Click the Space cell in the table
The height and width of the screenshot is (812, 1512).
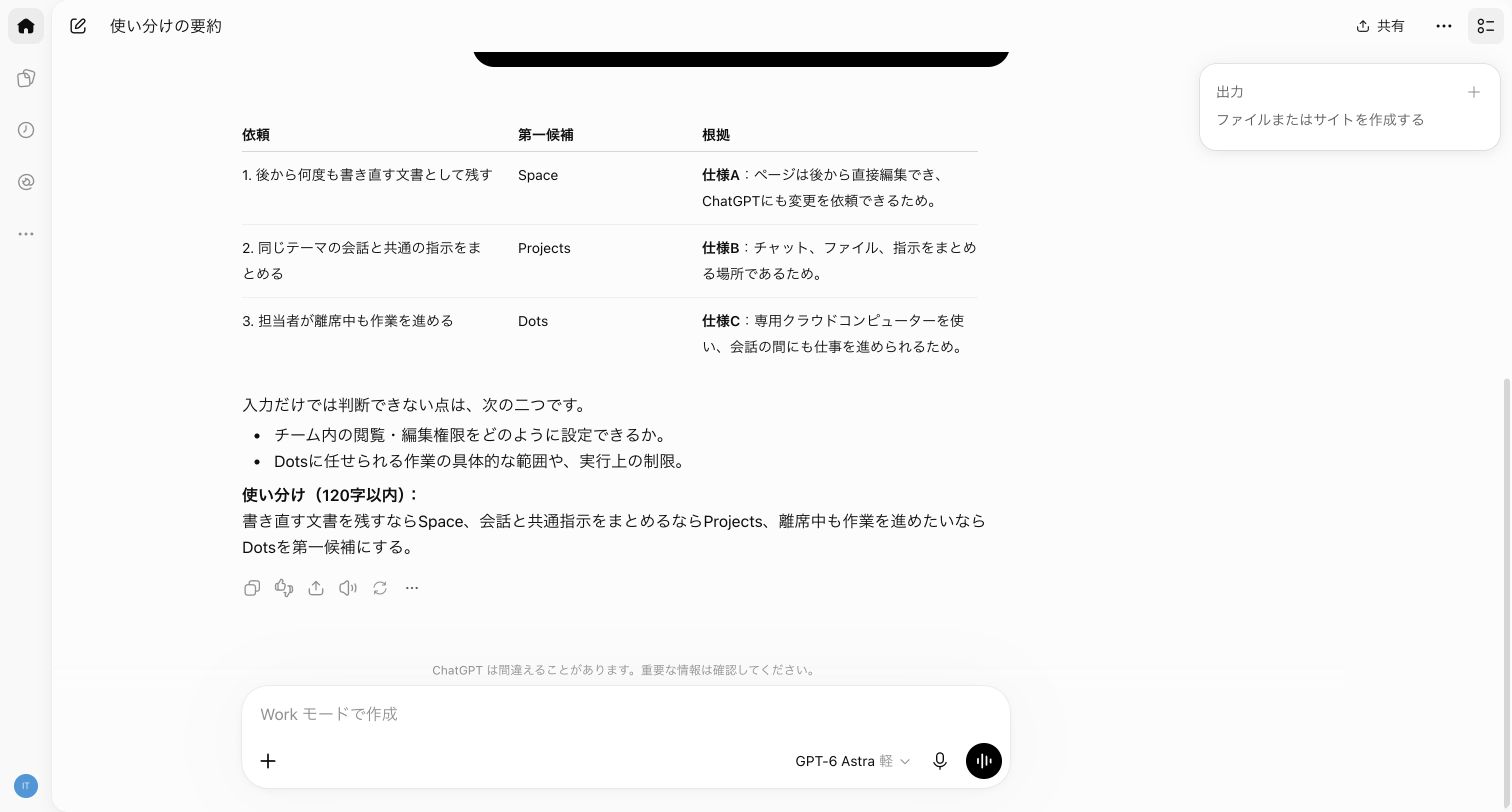click(538, 175)
